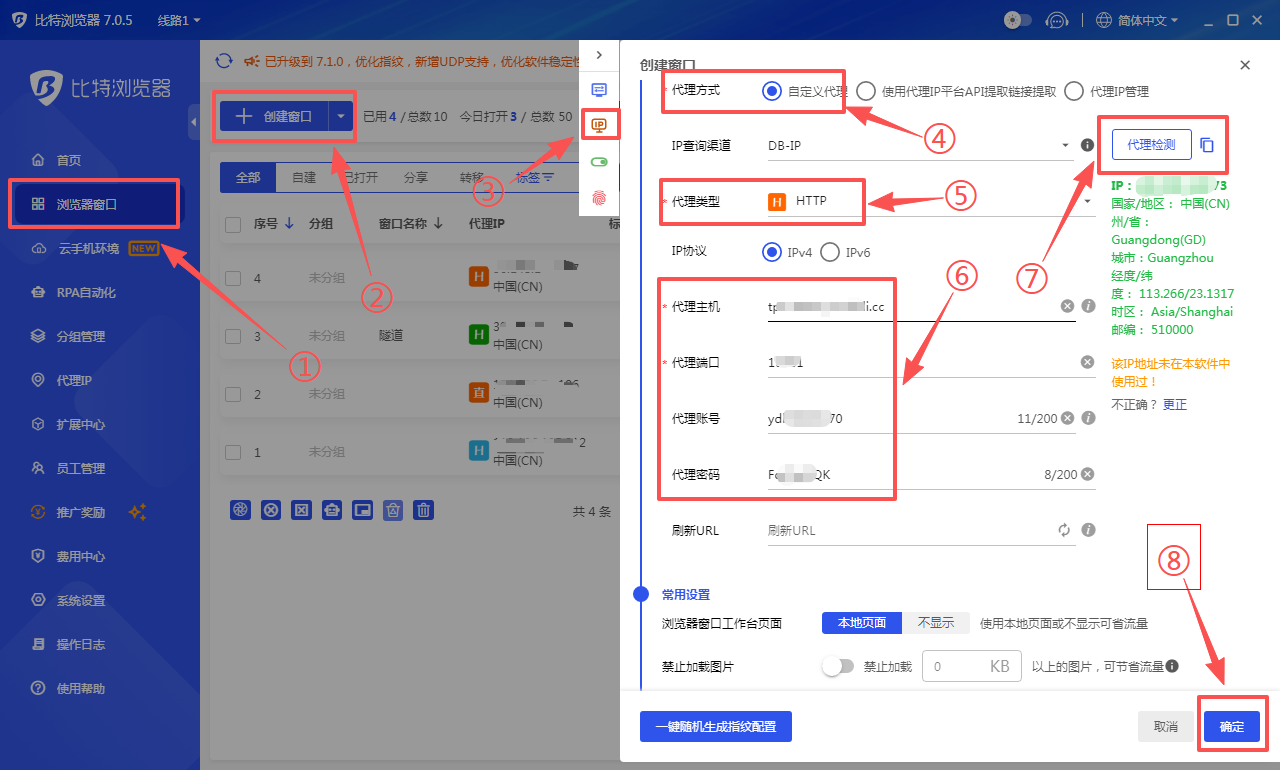The width and height of the screenshot is (1280, 770).
Task: Click the refresh icon beside 刷新URL field
Action: coord(1064,530)
